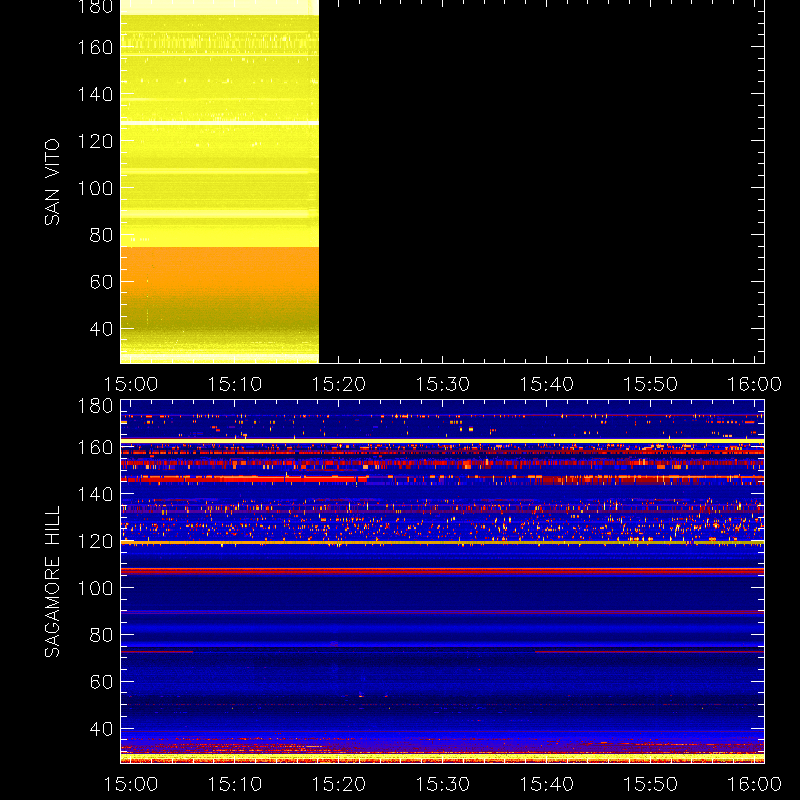800x800 pixels.
Task: Select the 120 tick on San Vito plot
Action: 95,141
